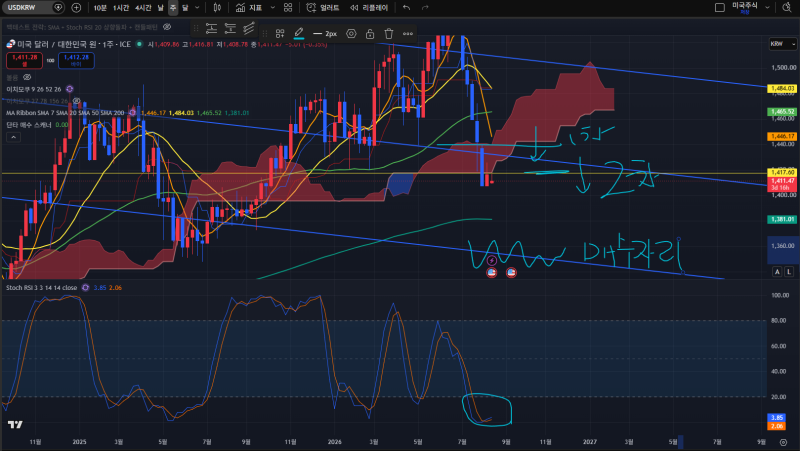Change the brush line color swatch

point(299,34)
